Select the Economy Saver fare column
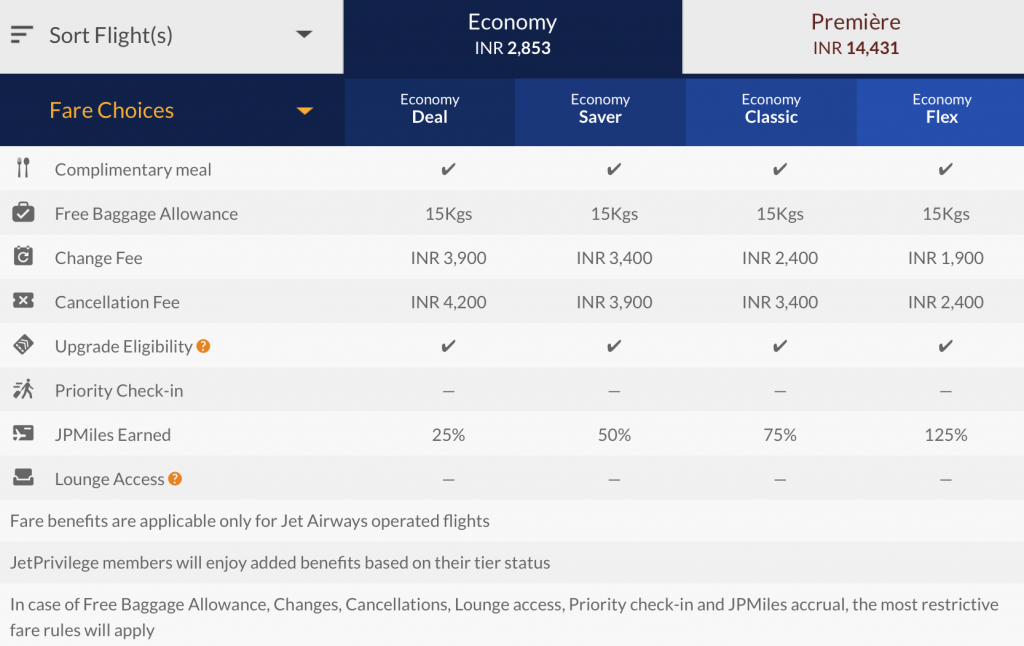Screen dimensions: 1024x646 point(600,109)
